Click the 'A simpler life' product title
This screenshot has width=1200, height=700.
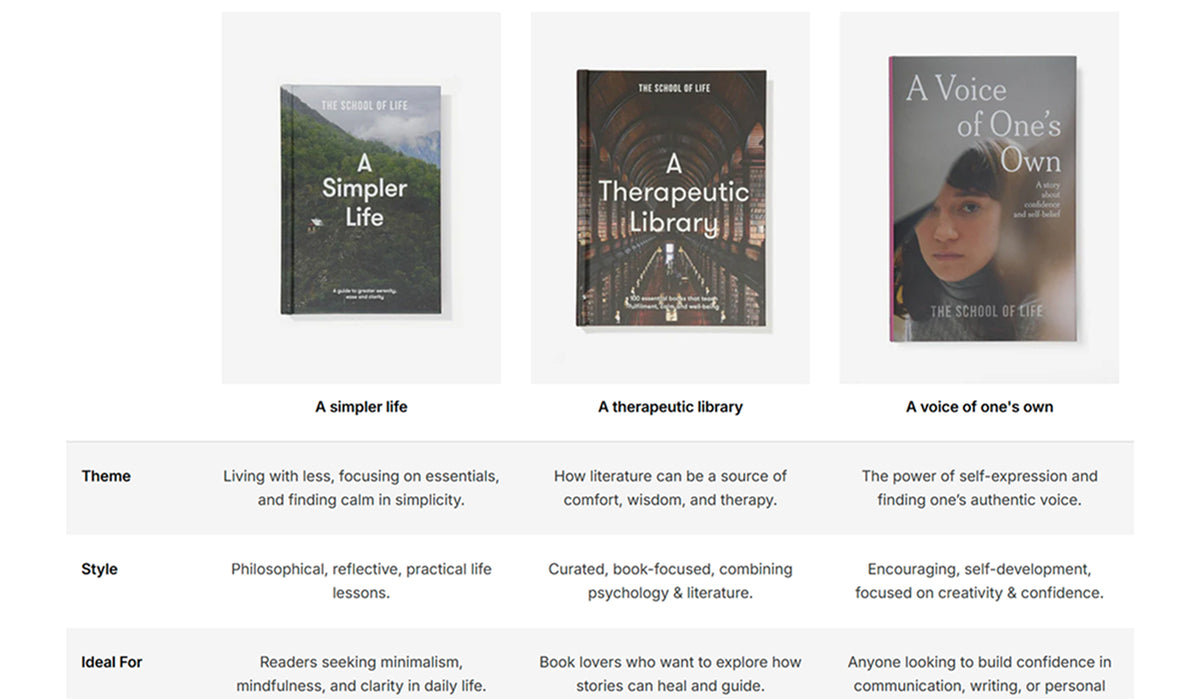[x=361, y=407]
